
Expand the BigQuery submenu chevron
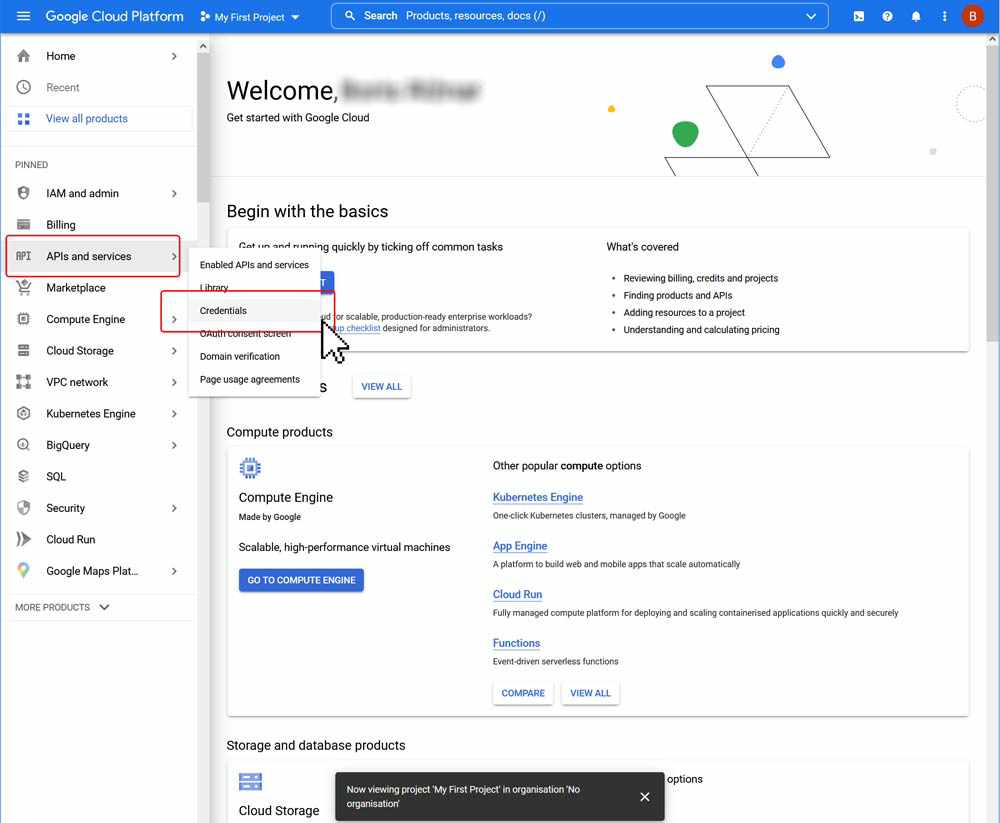coord(174,445)
